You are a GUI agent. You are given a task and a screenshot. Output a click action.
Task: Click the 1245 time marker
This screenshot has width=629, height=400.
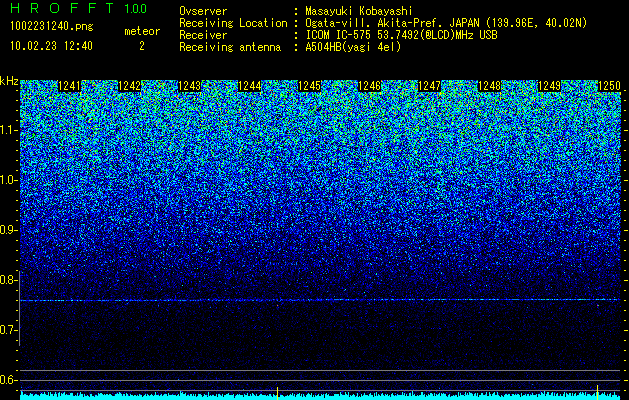point(309,86)
